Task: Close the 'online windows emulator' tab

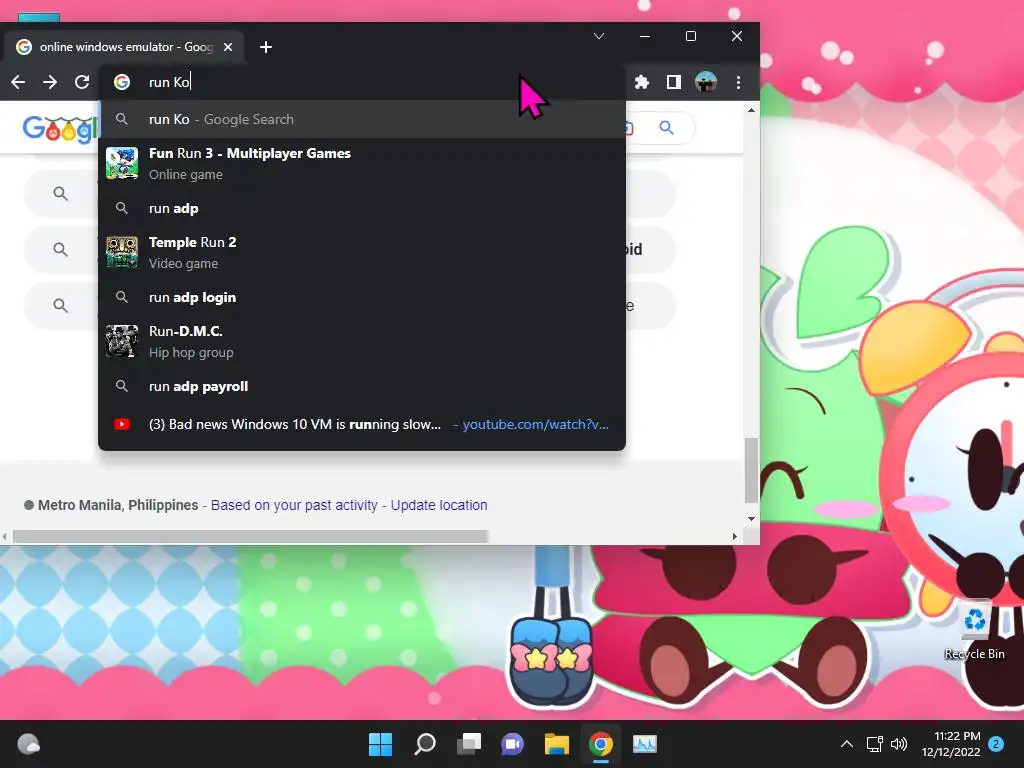Action: pyautogui.click(x=228, y=47)
